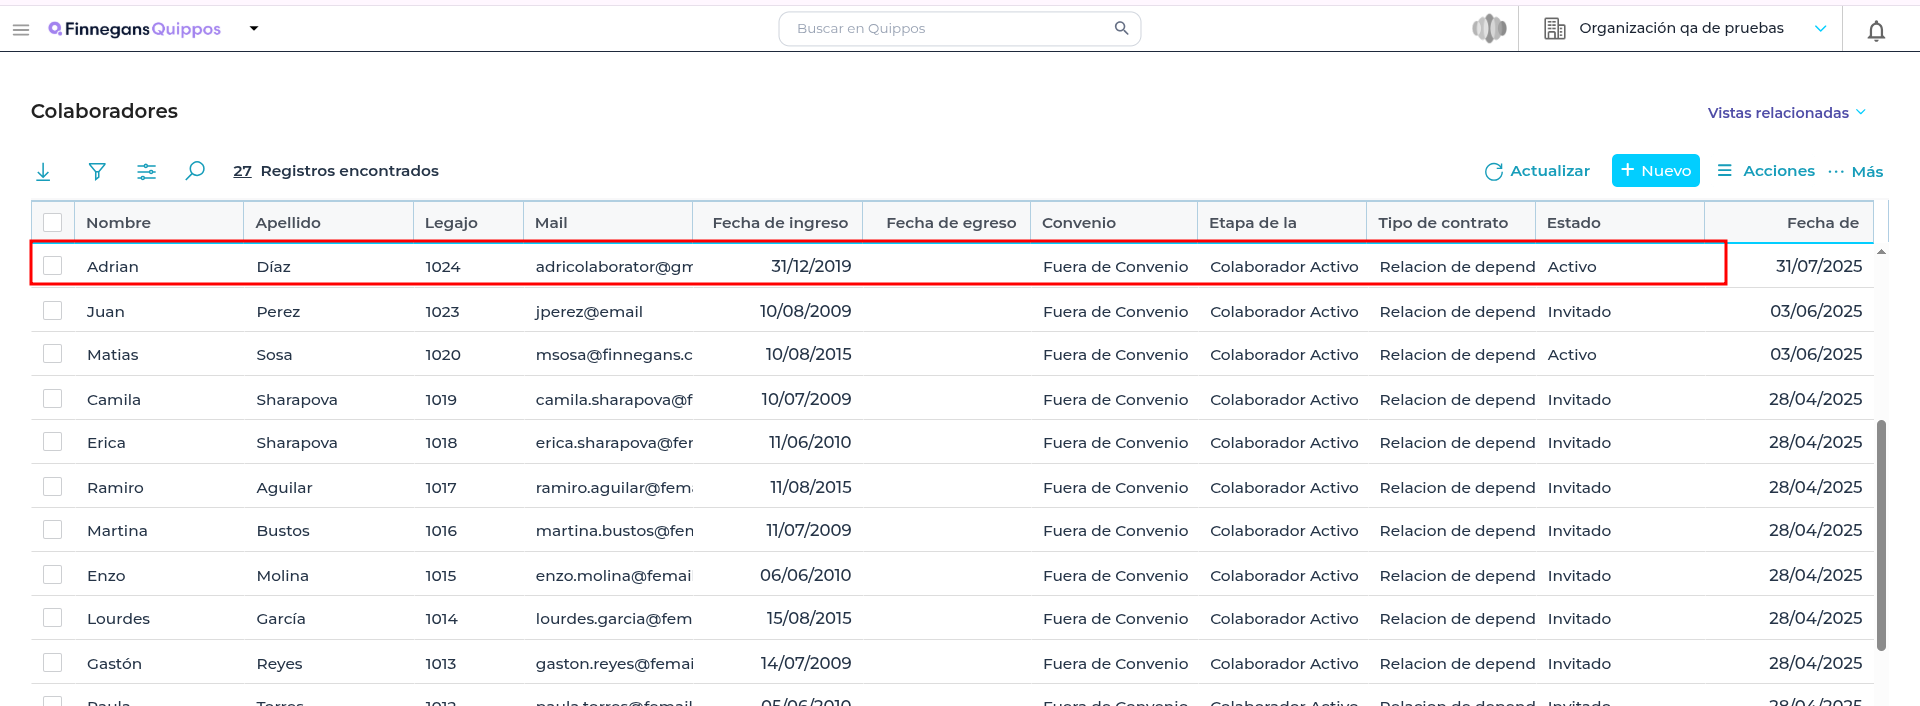Sort by the Nombre column header
The width and height of the screenshot is (1920, 706).
pyautogui.click(x=159, y=223)
